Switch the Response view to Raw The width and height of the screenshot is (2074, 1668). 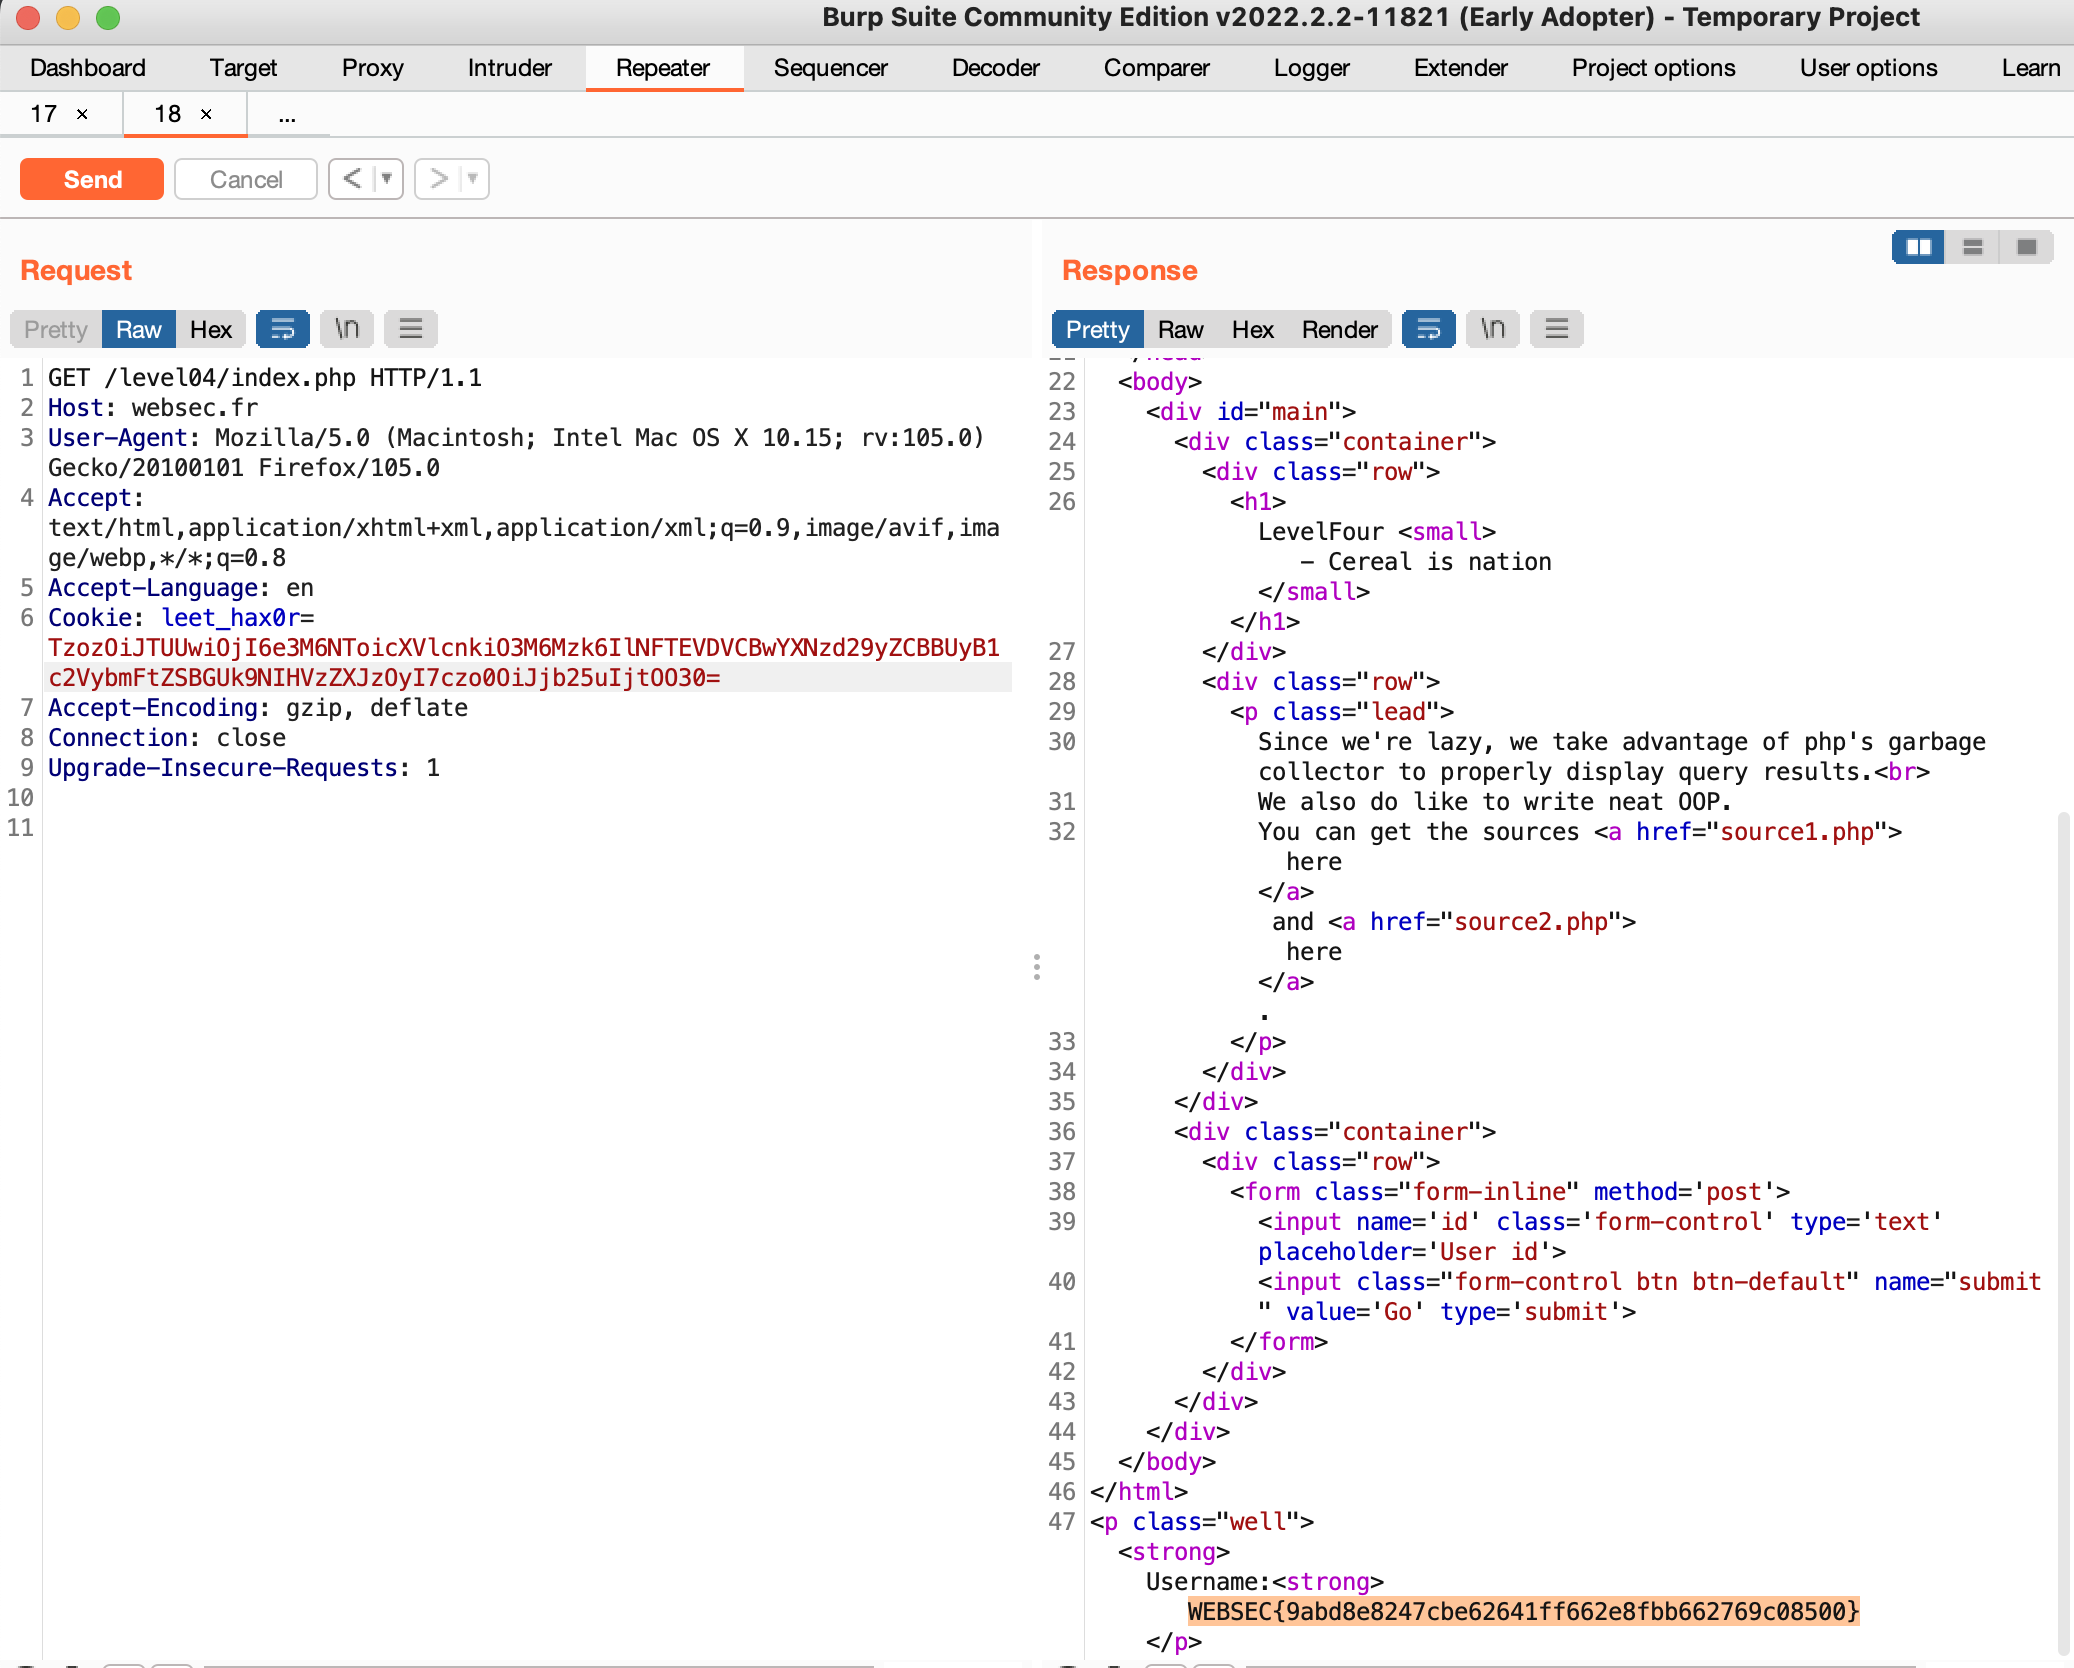coord(1181,328)
